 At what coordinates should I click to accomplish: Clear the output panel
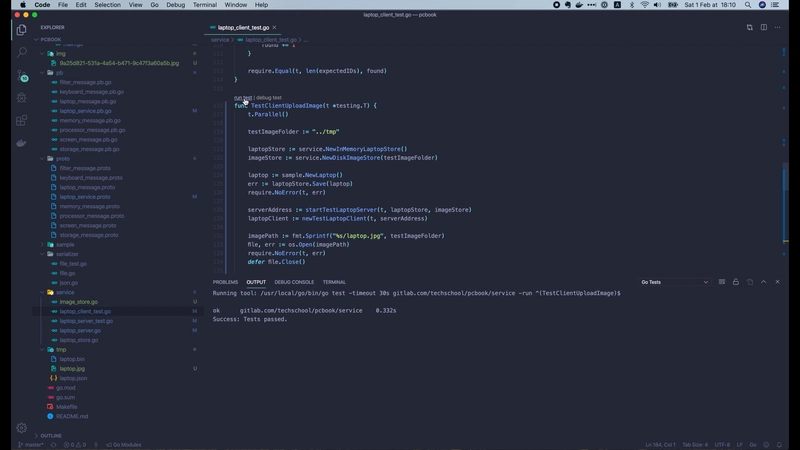coord(721,282)
